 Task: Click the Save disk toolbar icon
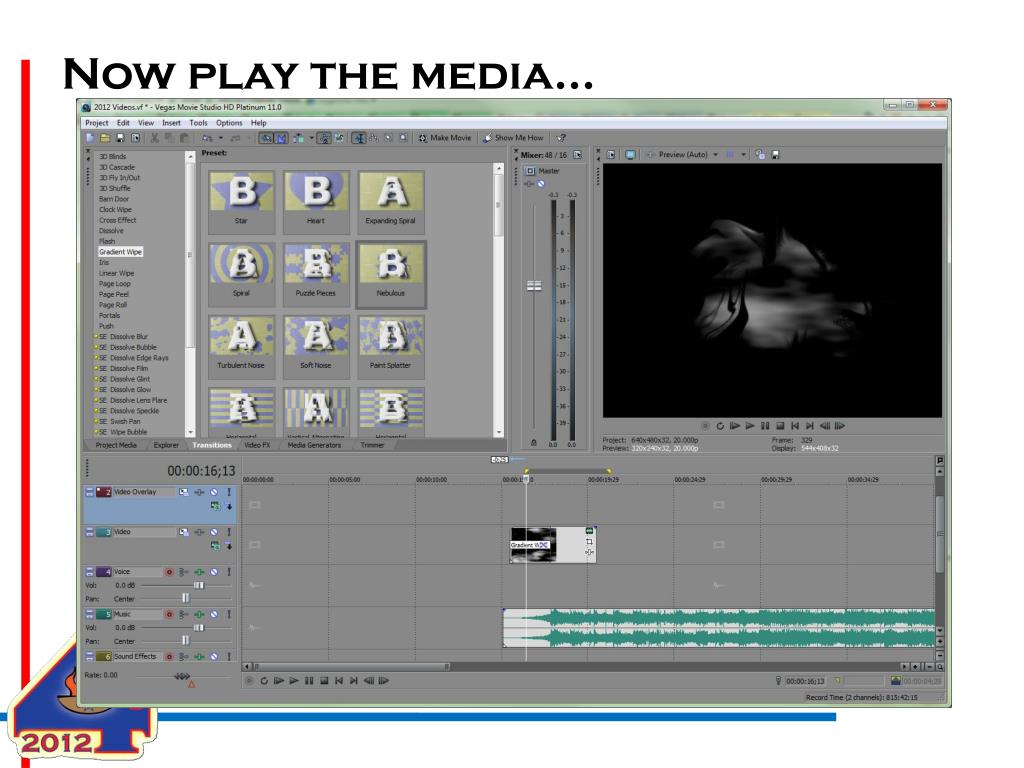click(120, 138)
